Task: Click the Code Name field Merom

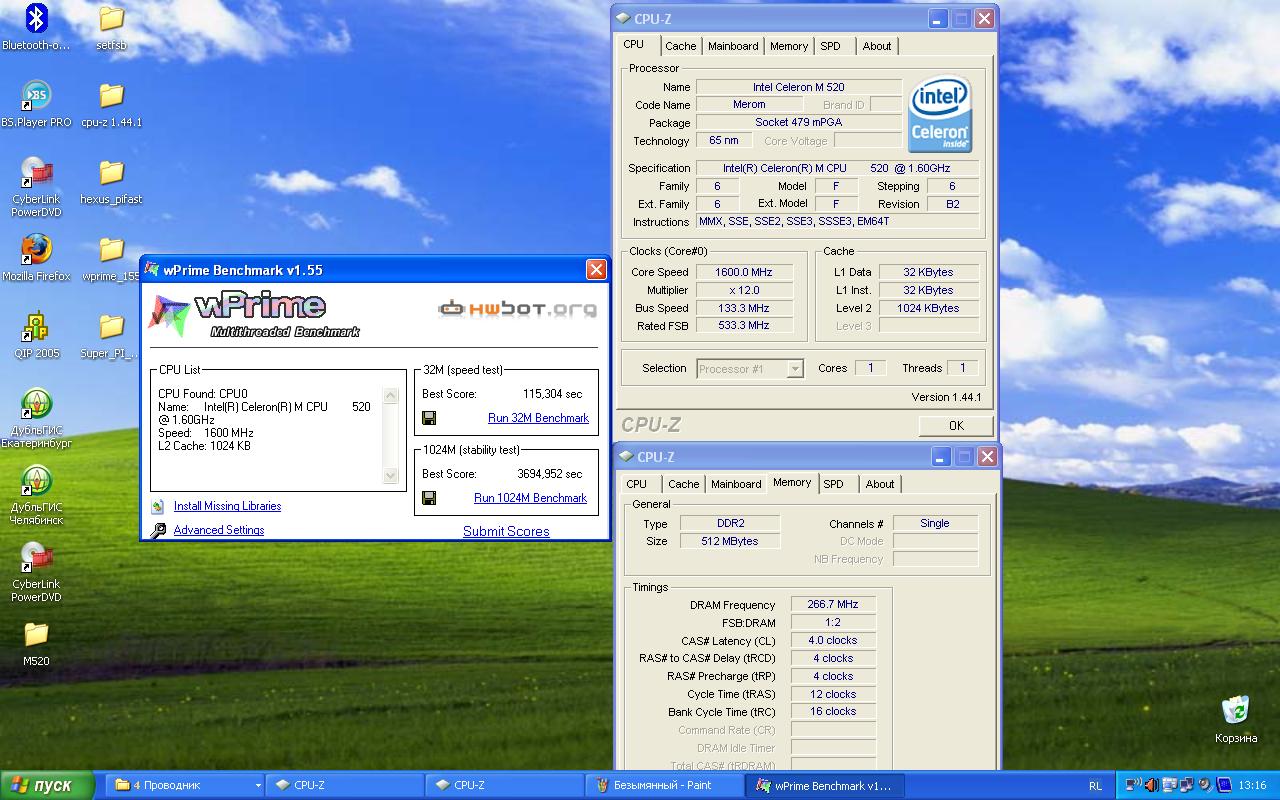Action: tap(749, 104)
